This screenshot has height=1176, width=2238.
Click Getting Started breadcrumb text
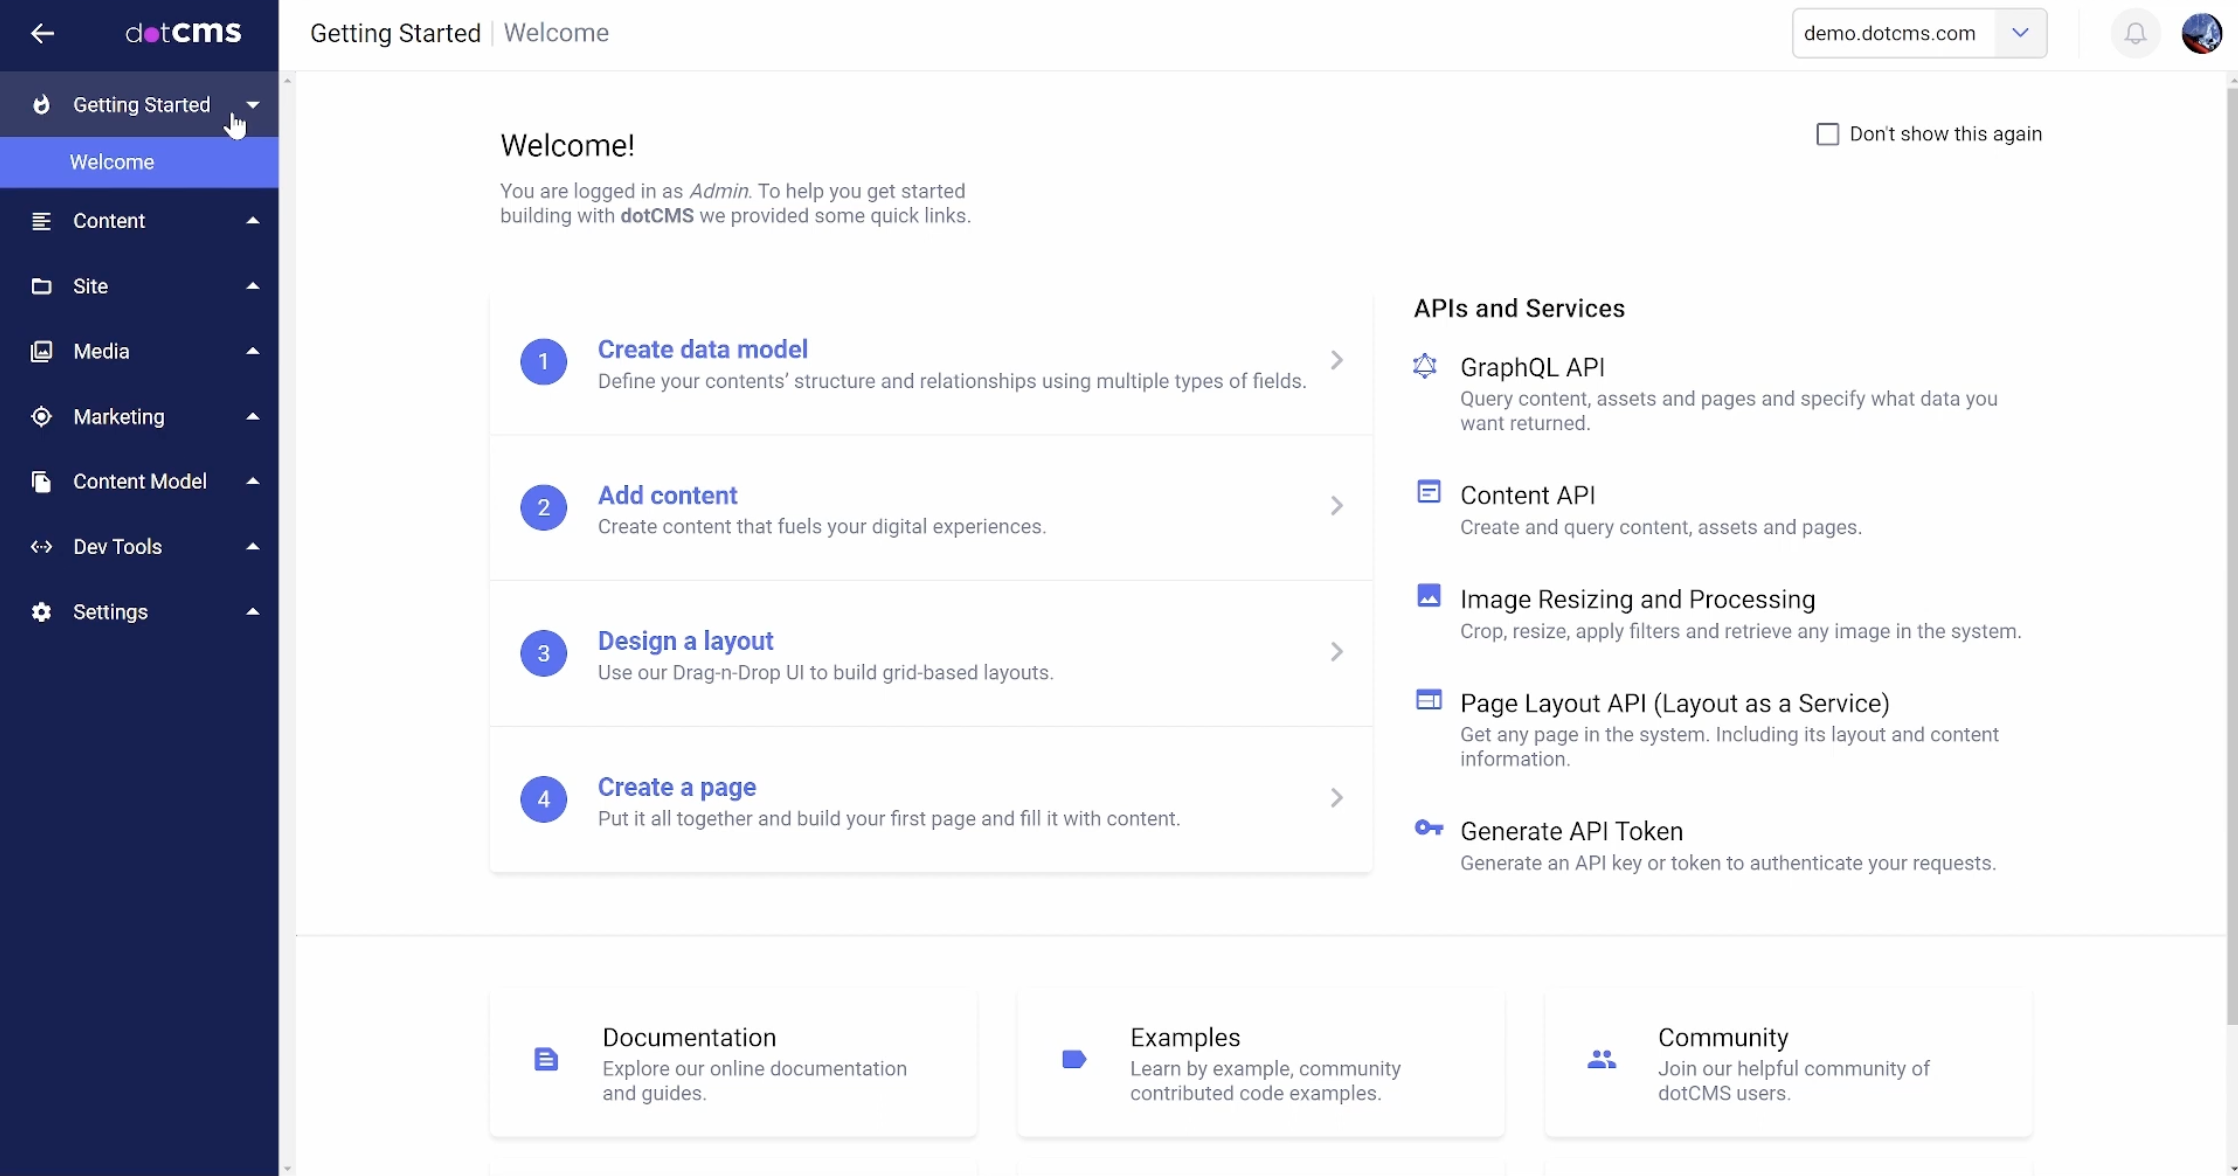(395, 33)
